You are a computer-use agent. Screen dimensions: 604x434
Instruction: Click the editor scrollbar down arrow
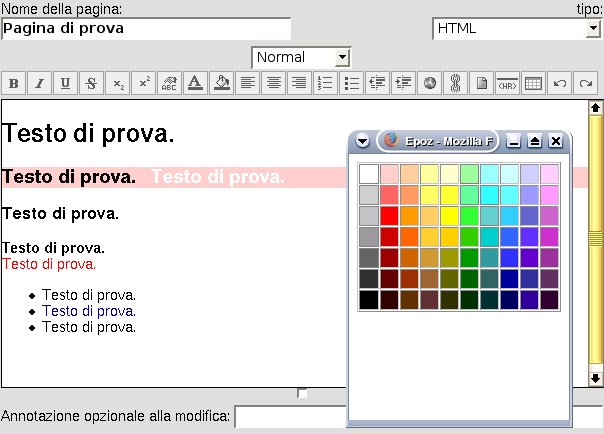[x=595, y=378]
